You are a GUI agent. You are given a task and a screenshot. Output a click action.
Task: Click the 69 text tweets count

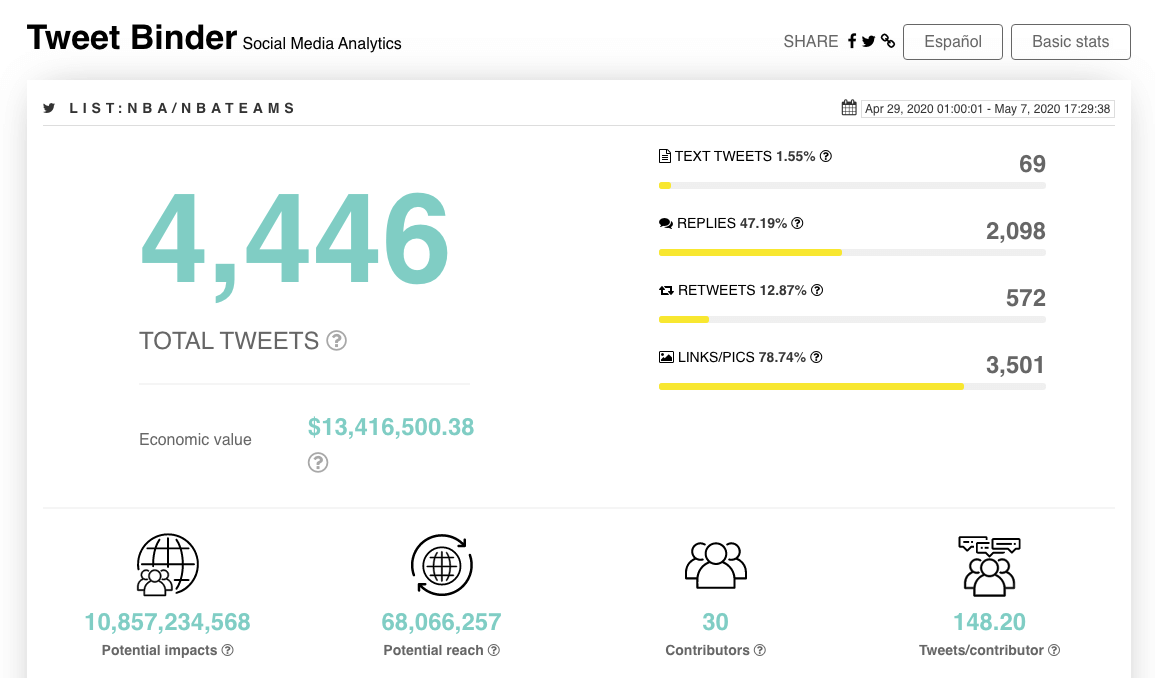point(1032,164)
